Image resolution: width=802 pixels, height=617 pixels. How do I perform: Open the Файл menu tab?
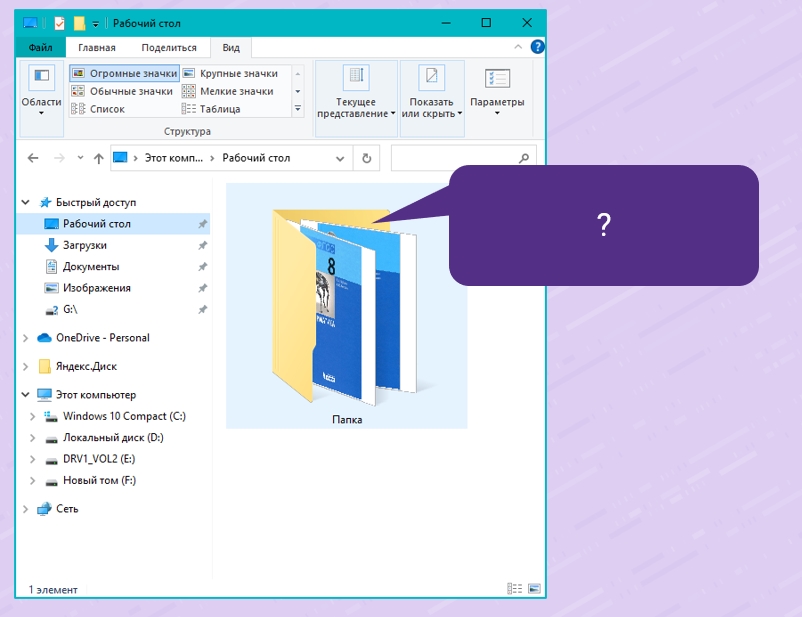40,47
